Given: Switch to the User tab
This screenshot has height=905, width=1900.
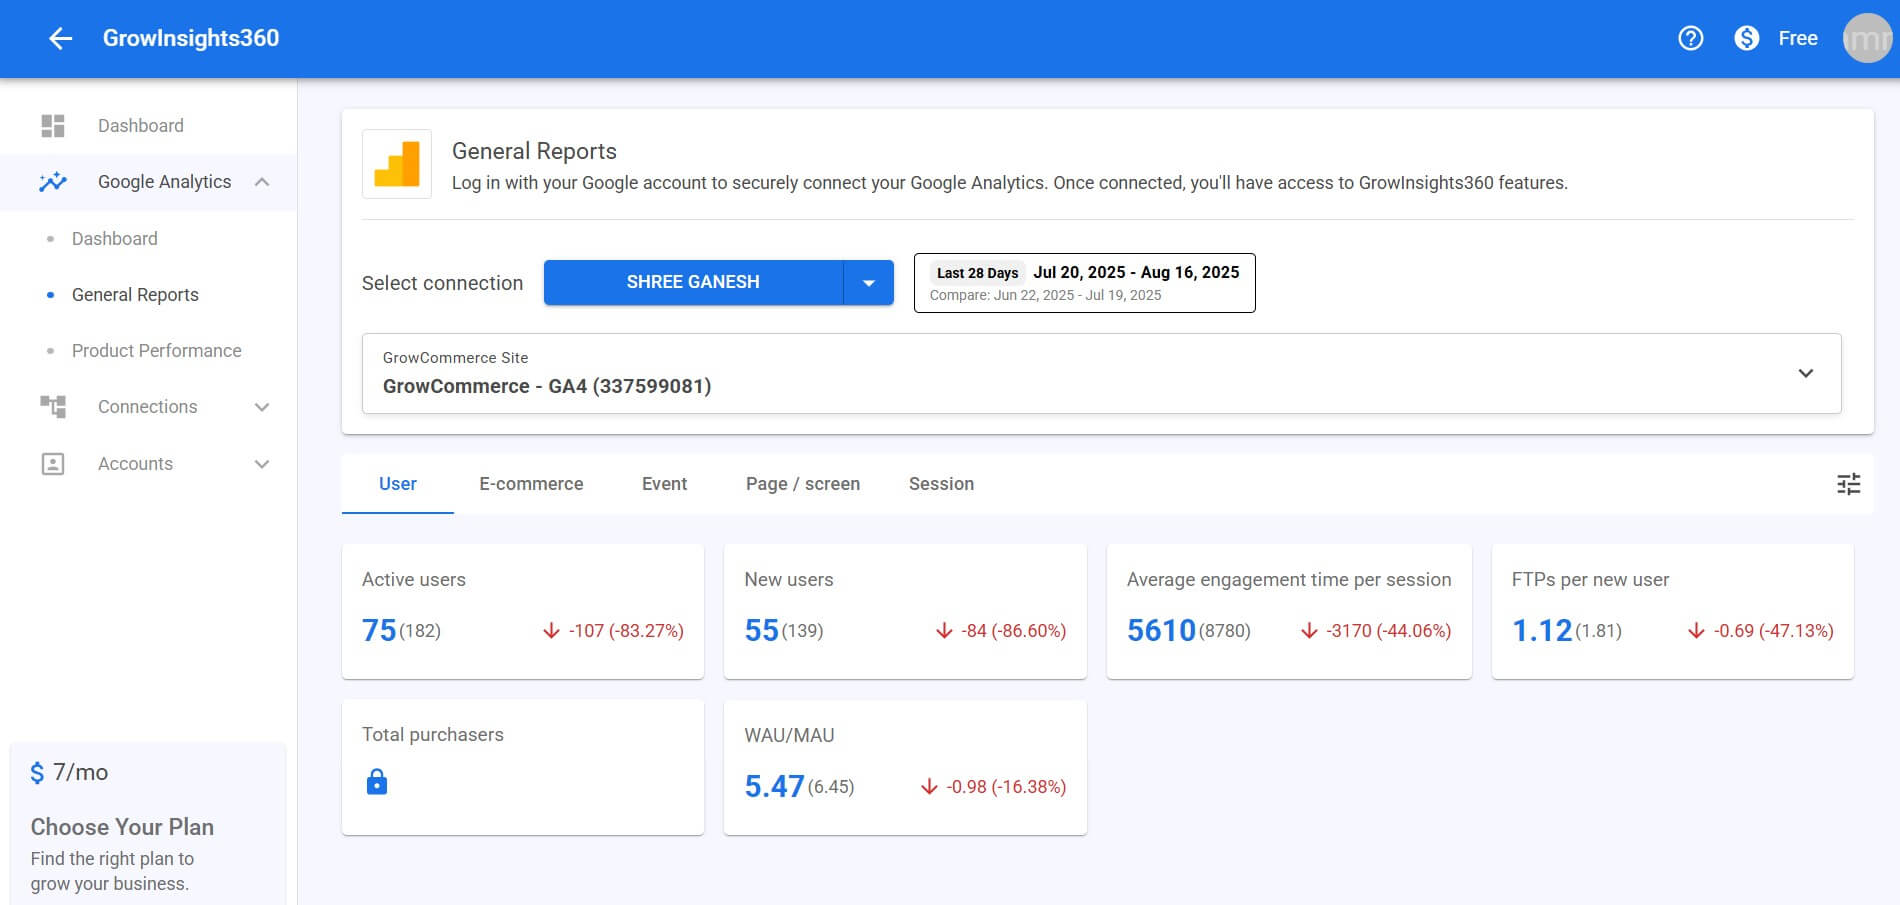Looking at the screenshot, I should click(398, 484).
